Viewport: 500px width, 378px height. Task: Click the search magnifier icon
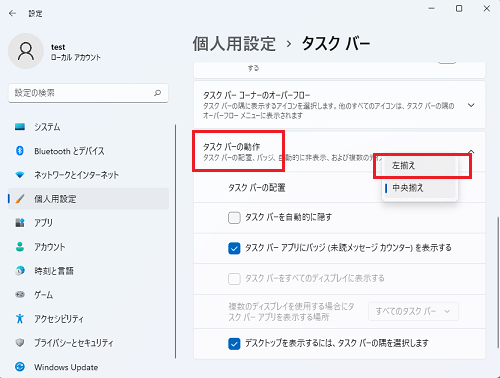click(157, 93)
